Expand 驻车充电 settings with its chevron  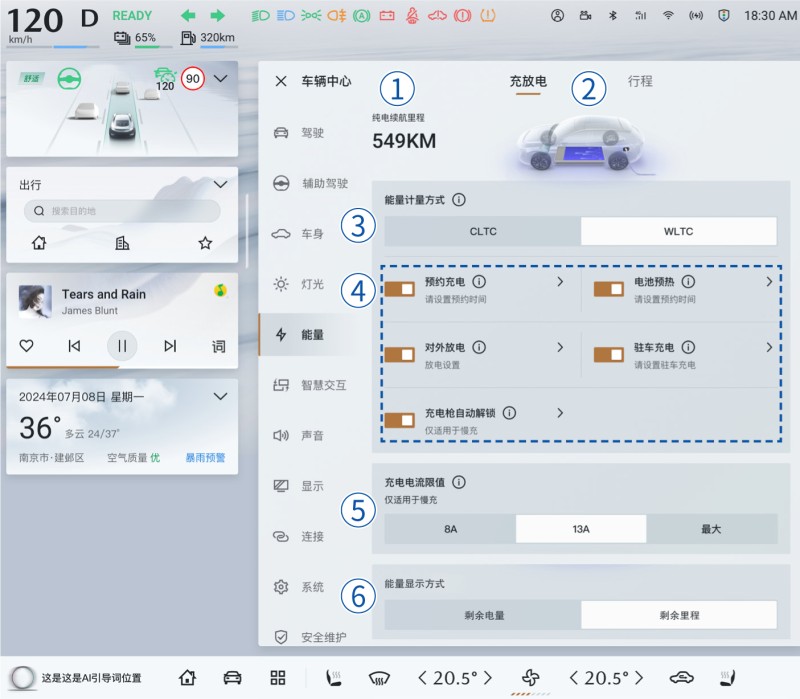(x=769, y=347)
